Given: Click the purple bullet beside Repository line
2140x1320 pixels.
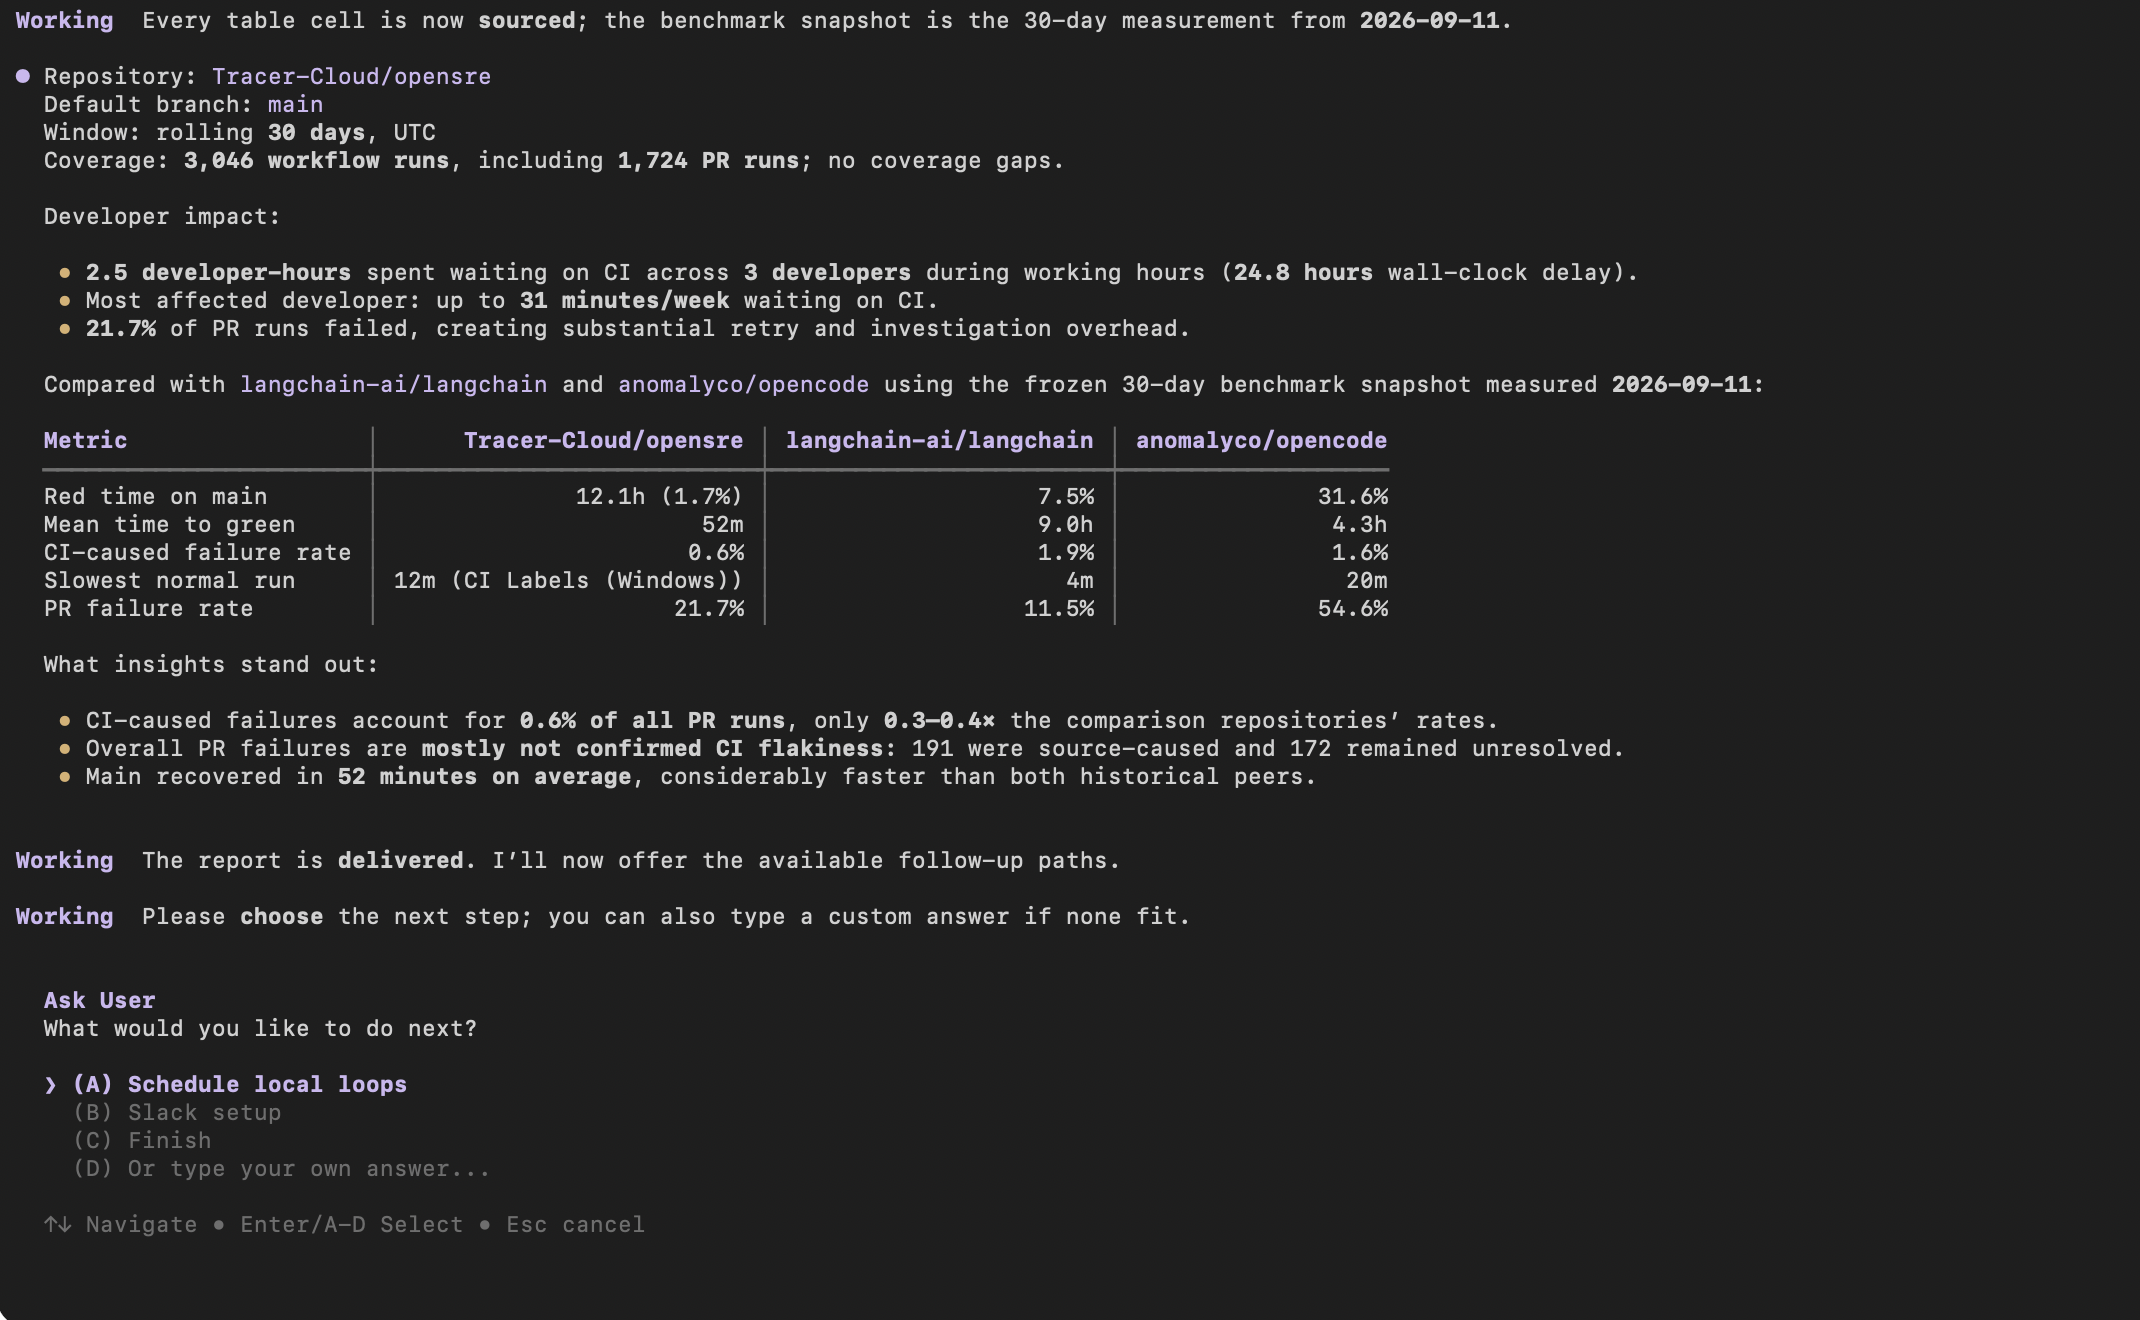Looking at the screenshot, I should (x=23, y=77).
